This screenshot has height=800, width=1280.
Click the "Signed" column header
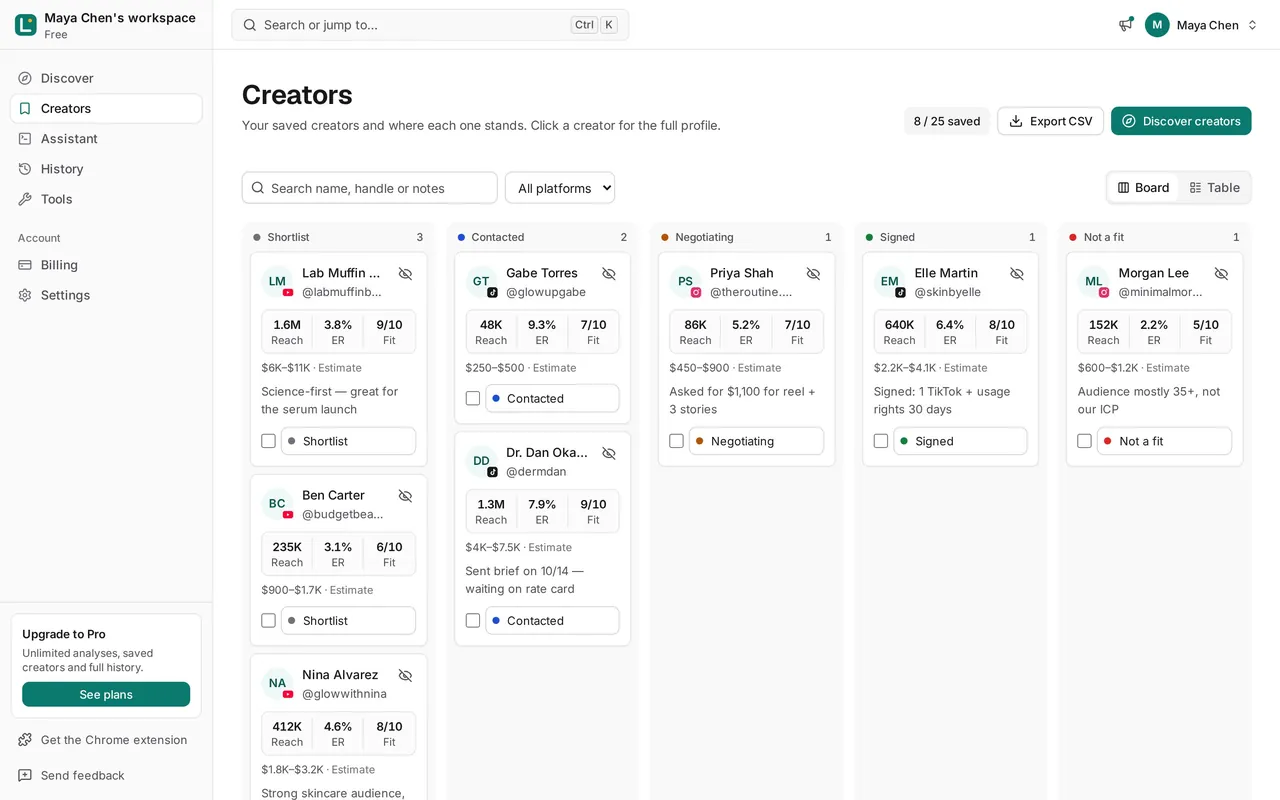click(897, 237)
